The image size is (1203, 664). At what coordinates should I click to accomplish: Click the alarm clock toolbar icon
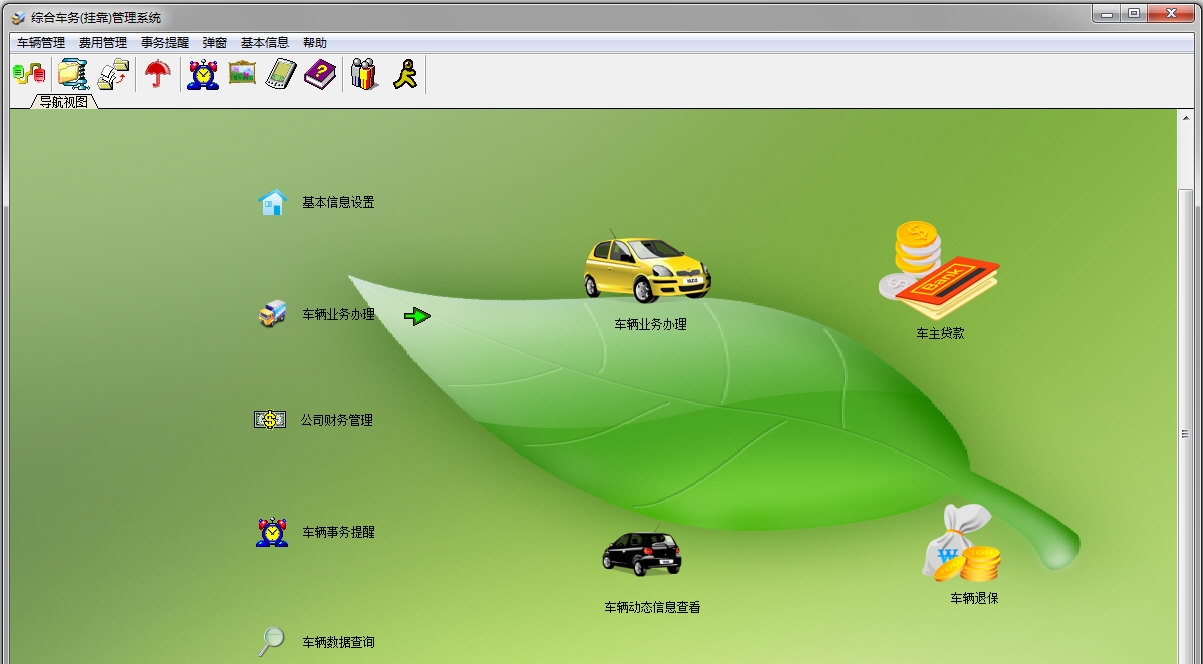pos(203,74)
